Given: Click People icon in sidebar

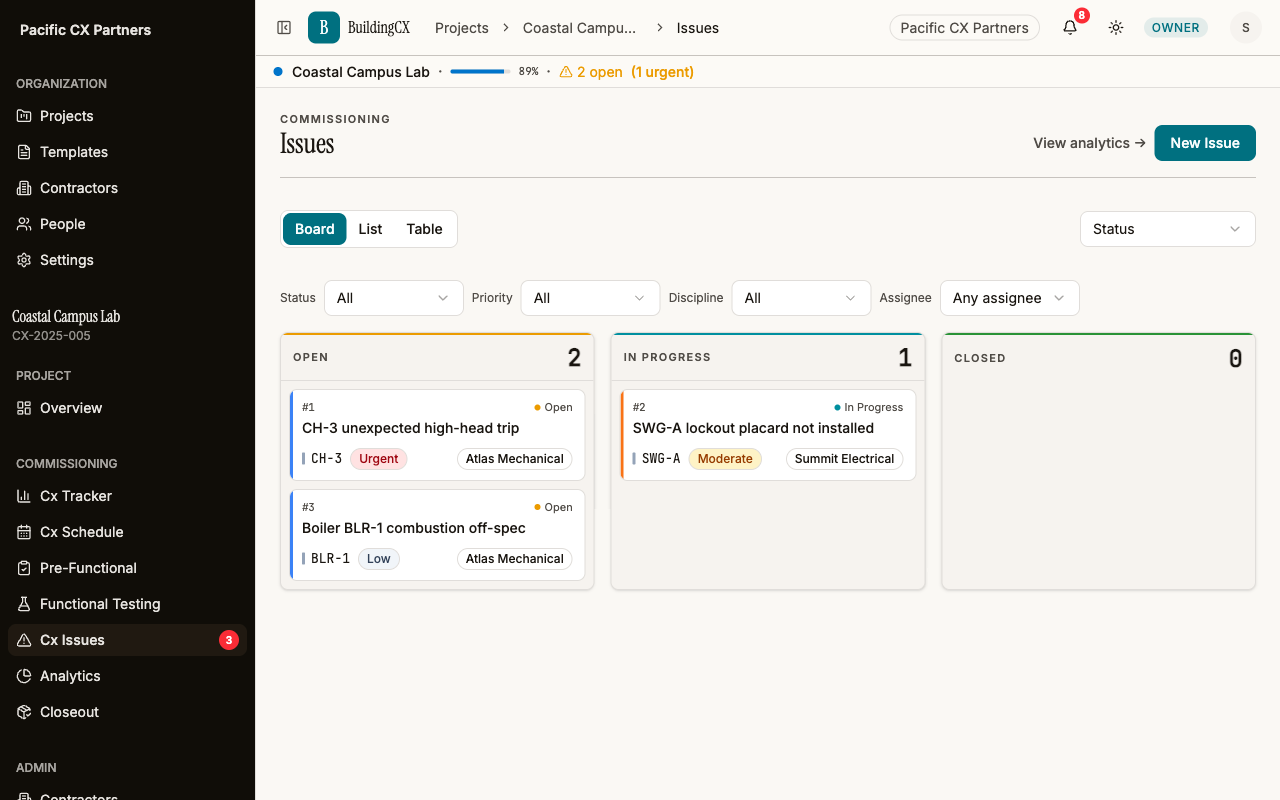Looking at the screenshot, I should coord(24,224).
